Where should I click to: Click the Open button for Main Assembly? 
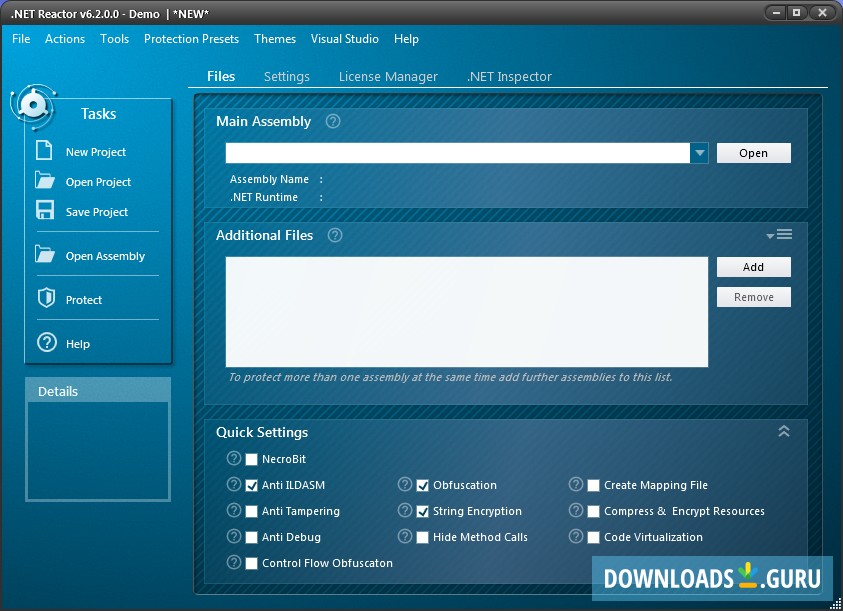coord(754,153)
